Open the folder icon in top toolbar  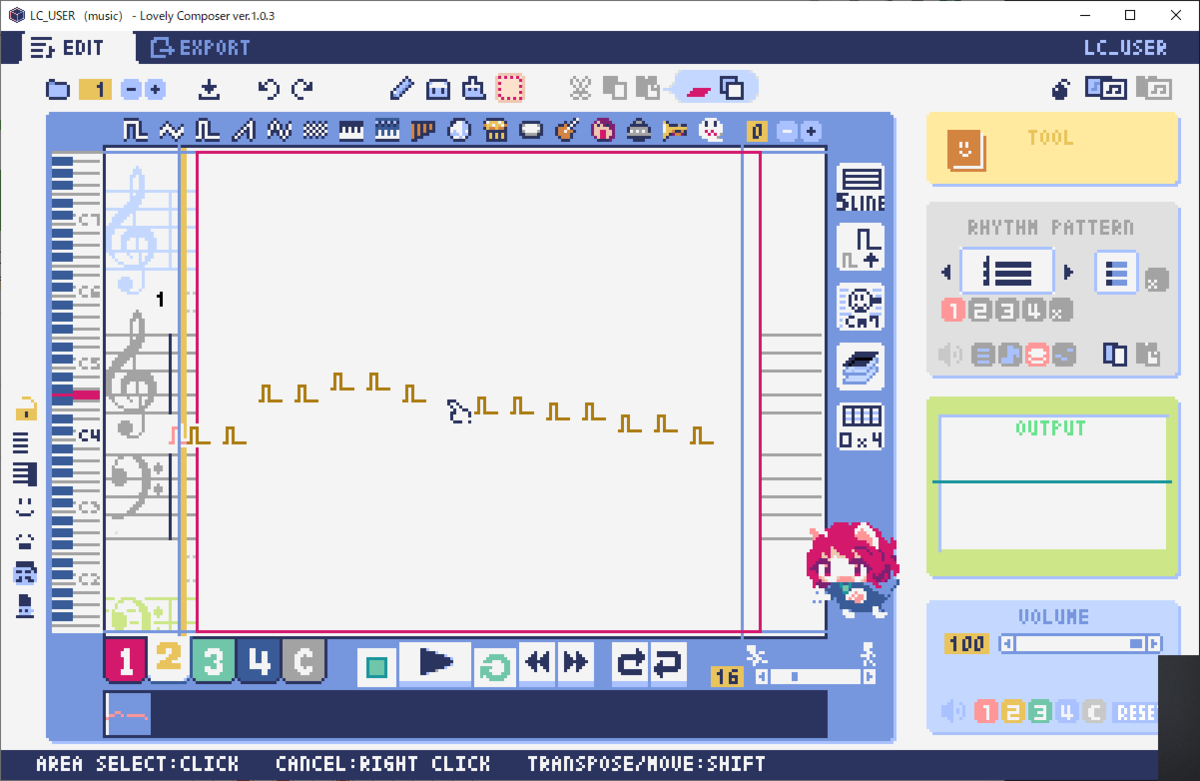58,90
